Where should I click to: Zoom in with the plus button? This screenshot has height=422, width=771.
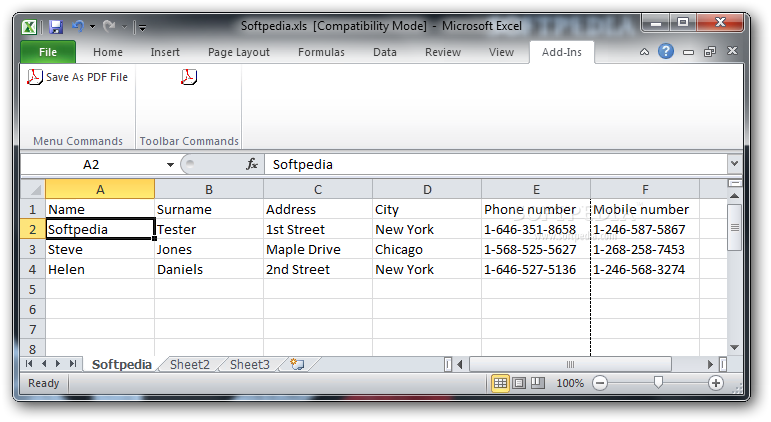tap(716, 383)
